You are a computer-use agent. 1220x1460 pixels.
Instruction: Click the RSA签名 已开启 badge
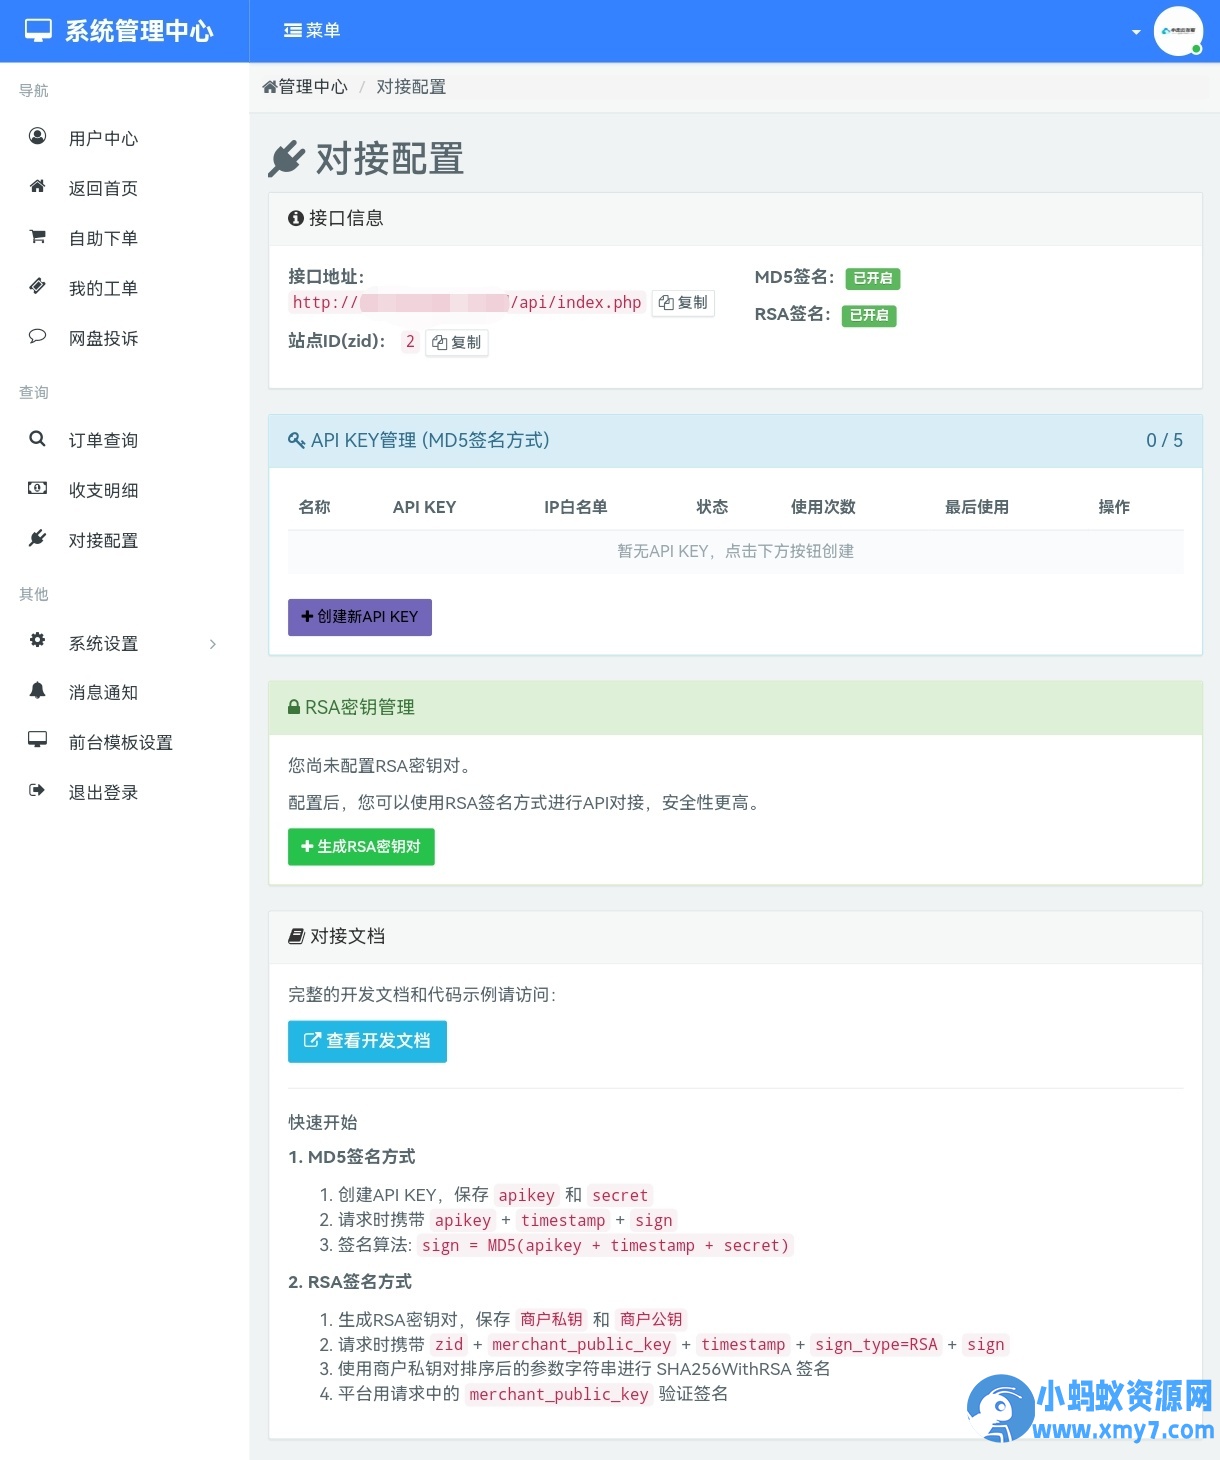[x=869, y=316]
